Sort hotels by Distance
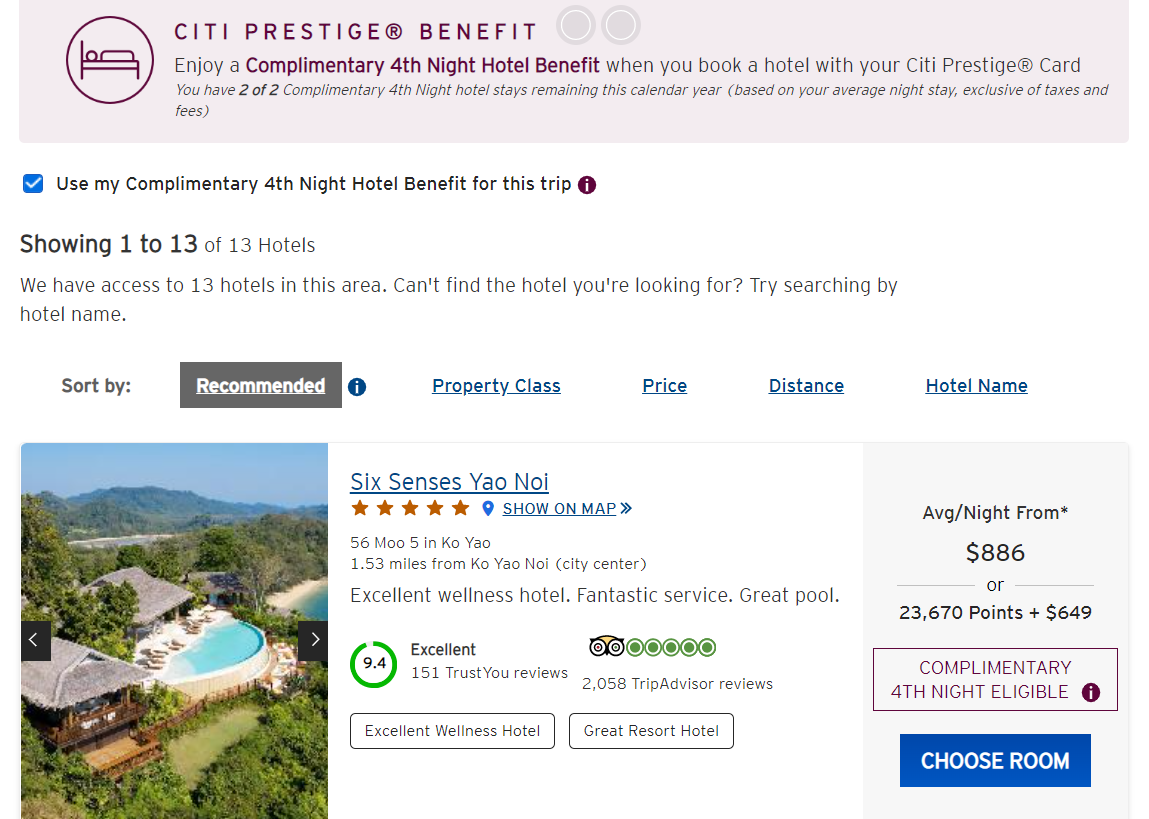Screen dimensions: 1149x819 point(806,386)
